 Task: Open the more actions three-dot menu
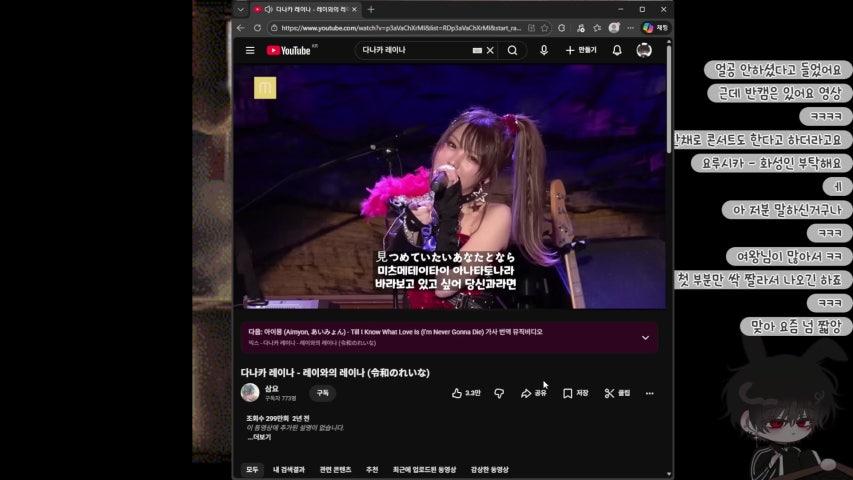pos(649,393)
